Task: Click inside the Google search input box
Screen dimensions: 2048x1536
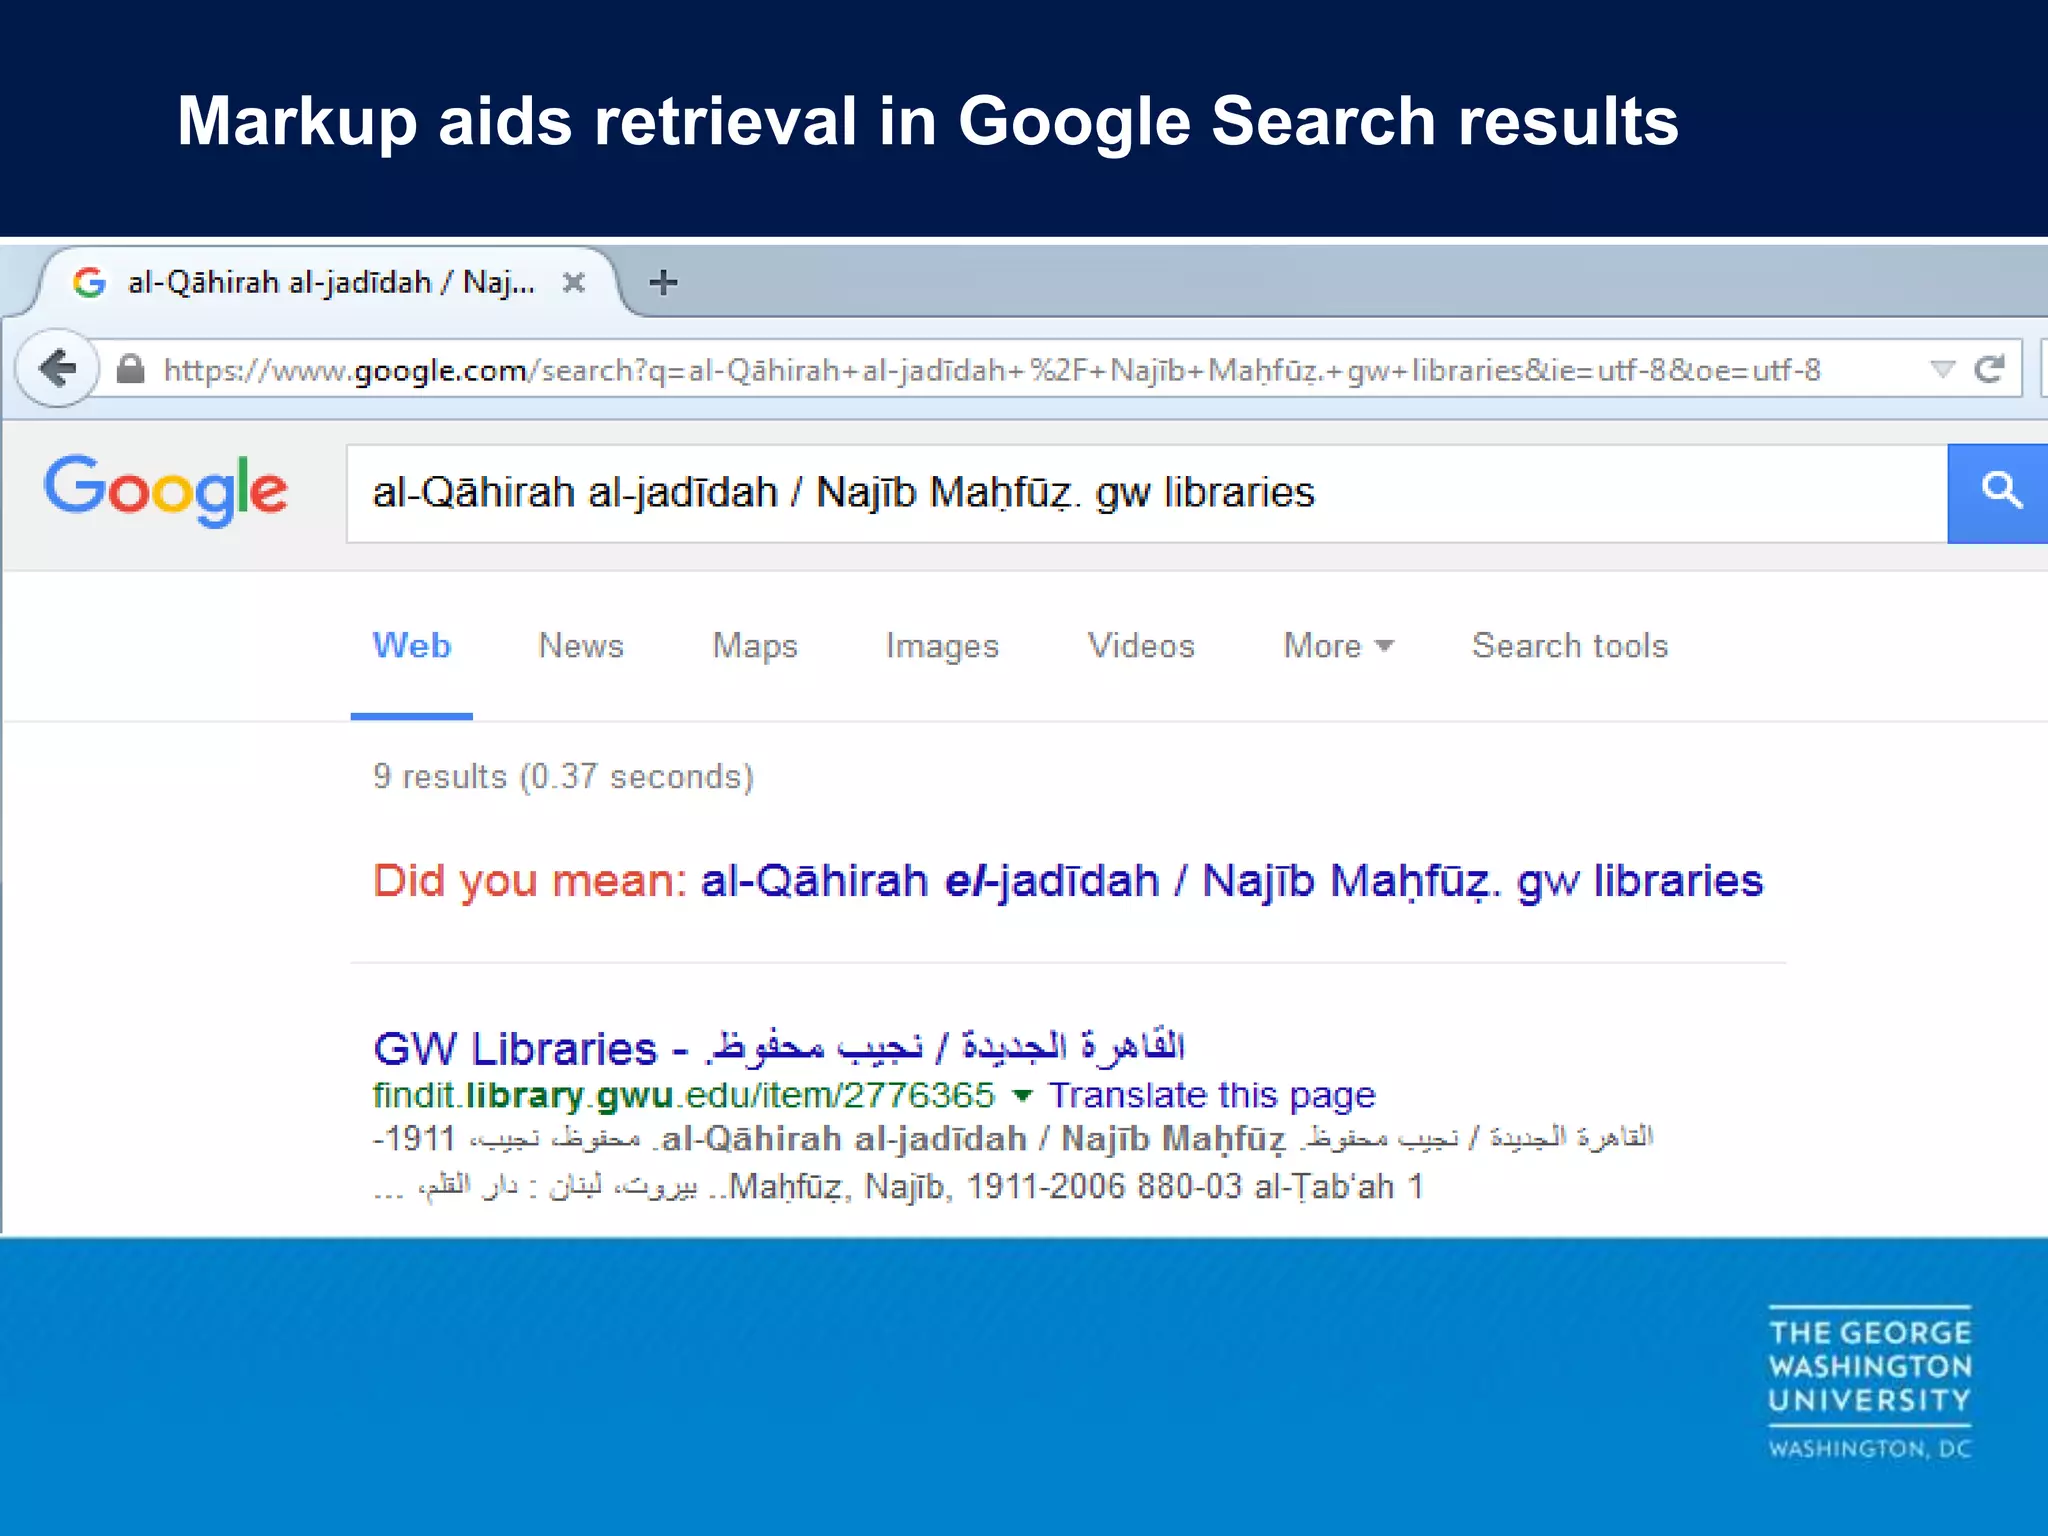Action: coord(1146,493)
